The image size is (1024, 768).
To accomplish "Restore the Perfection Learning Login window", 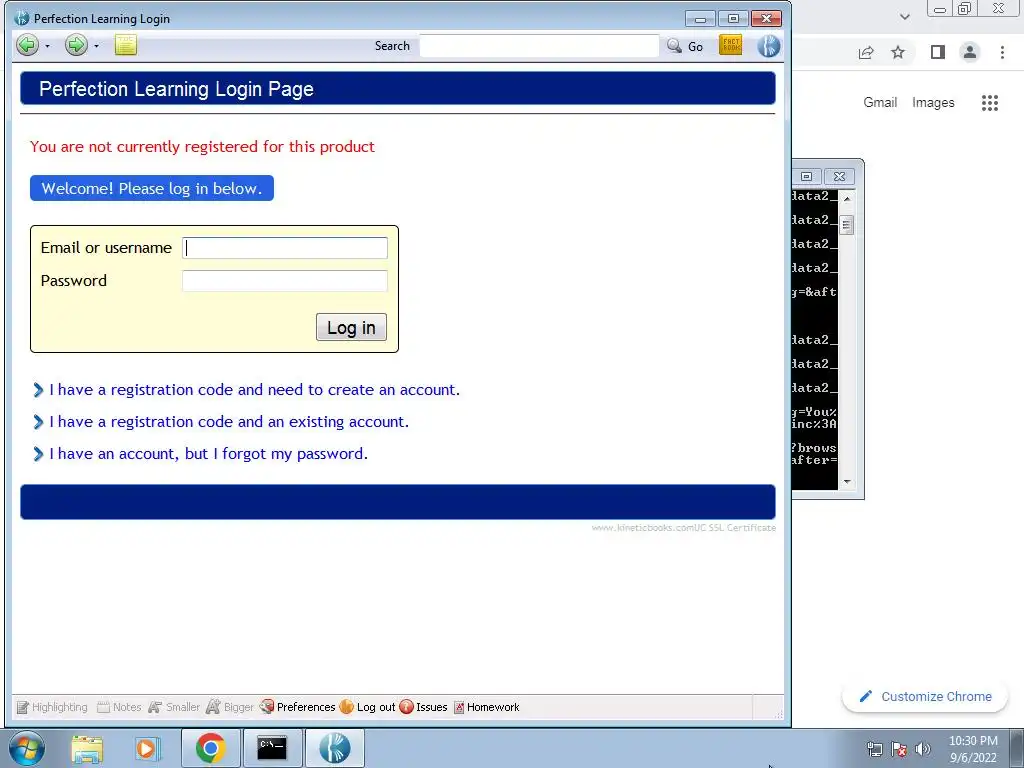I will click(733, 18).
